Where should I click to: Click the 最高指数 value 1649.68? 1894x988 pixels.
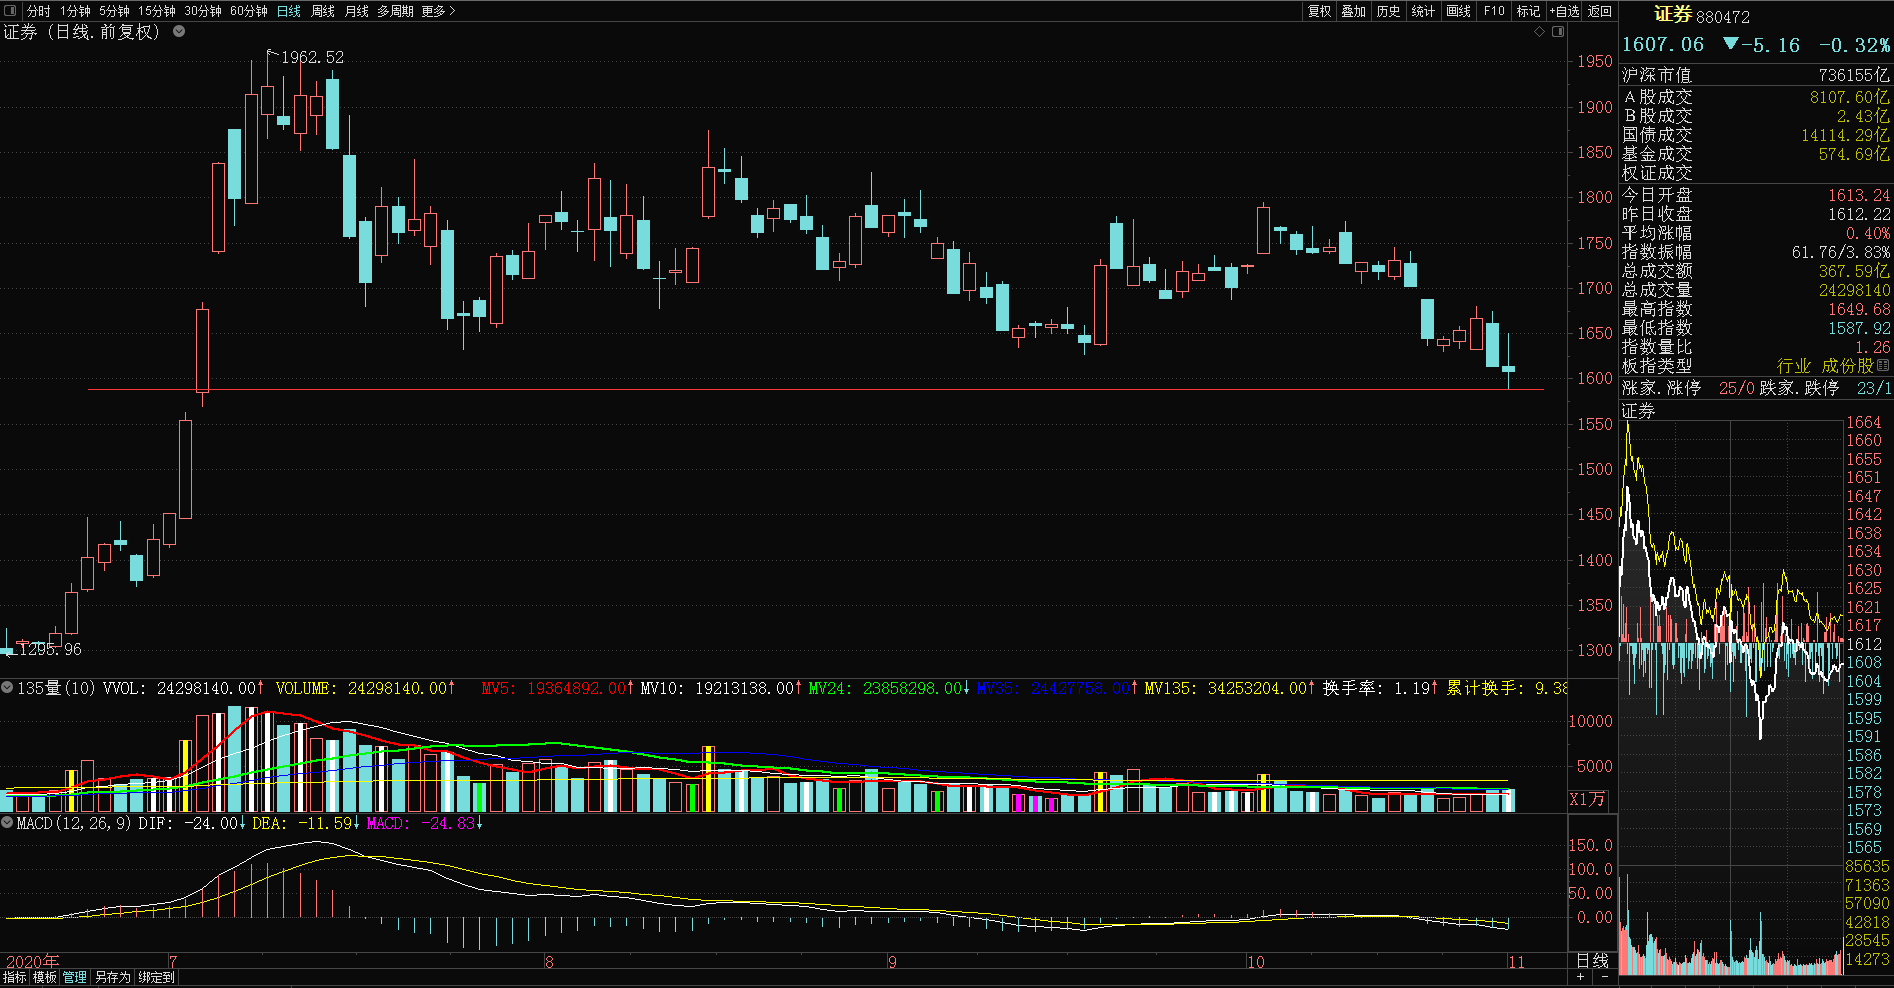[1860, 309]
